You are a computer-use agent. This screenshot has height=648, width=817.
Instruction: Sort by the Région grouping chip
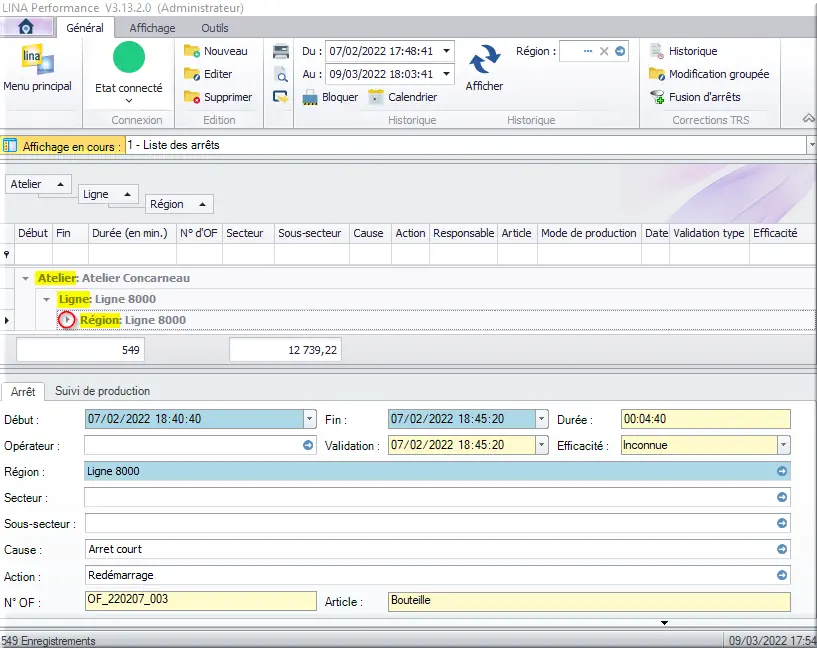179,204
